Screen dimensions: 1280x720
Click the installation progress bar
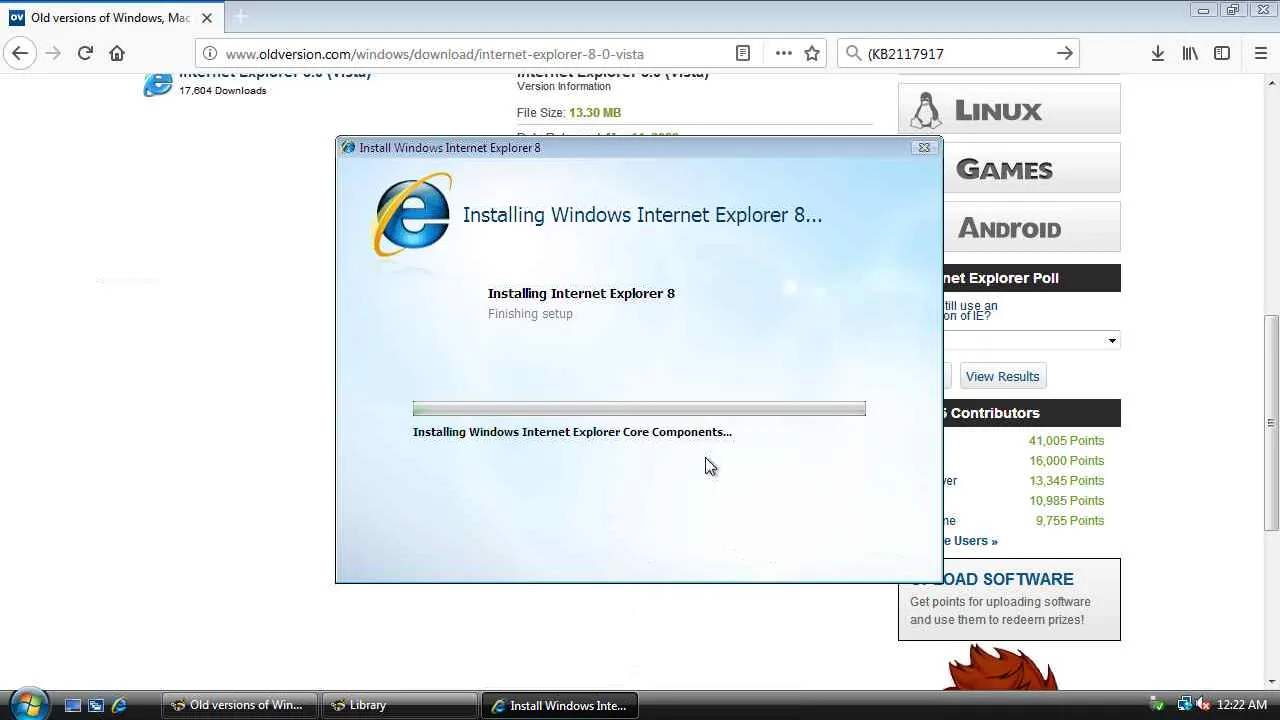point(639,408)
